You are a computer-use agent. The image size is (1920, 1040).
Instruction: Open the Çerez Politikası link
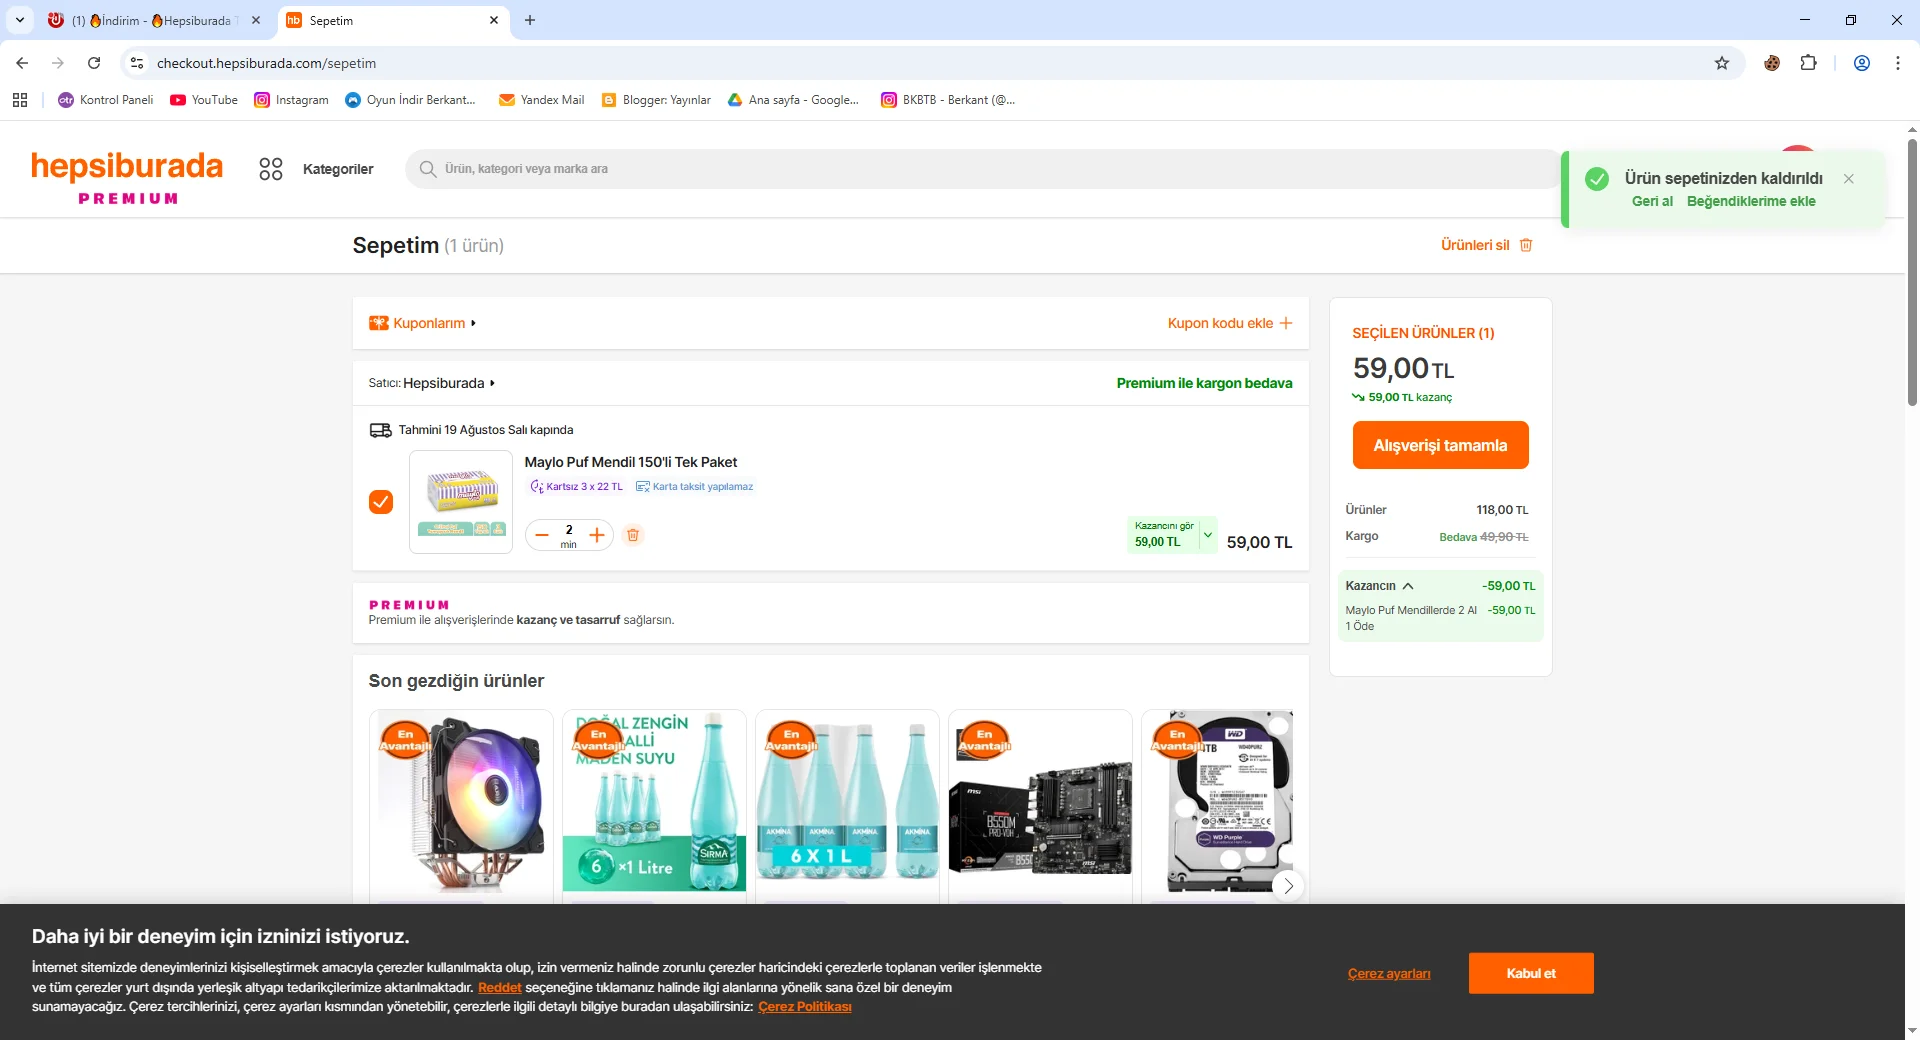click(805, 1007)
